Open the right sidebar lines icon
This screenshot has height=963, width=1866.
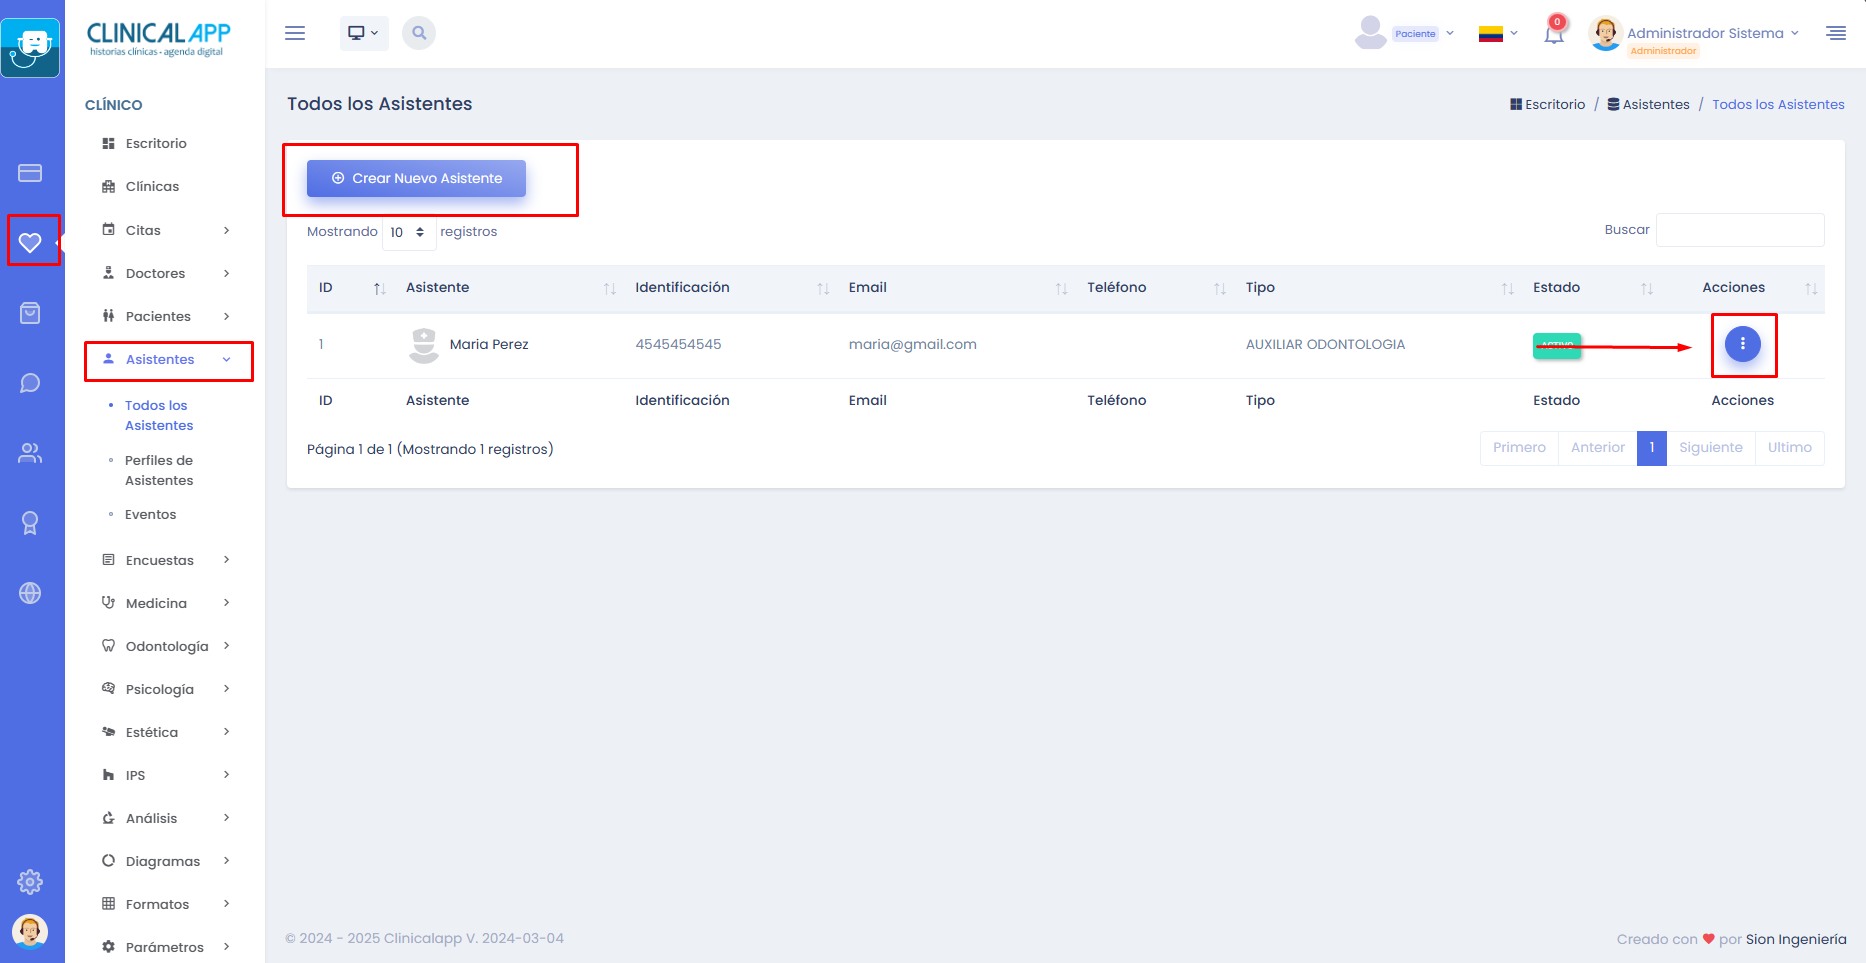1836,33
